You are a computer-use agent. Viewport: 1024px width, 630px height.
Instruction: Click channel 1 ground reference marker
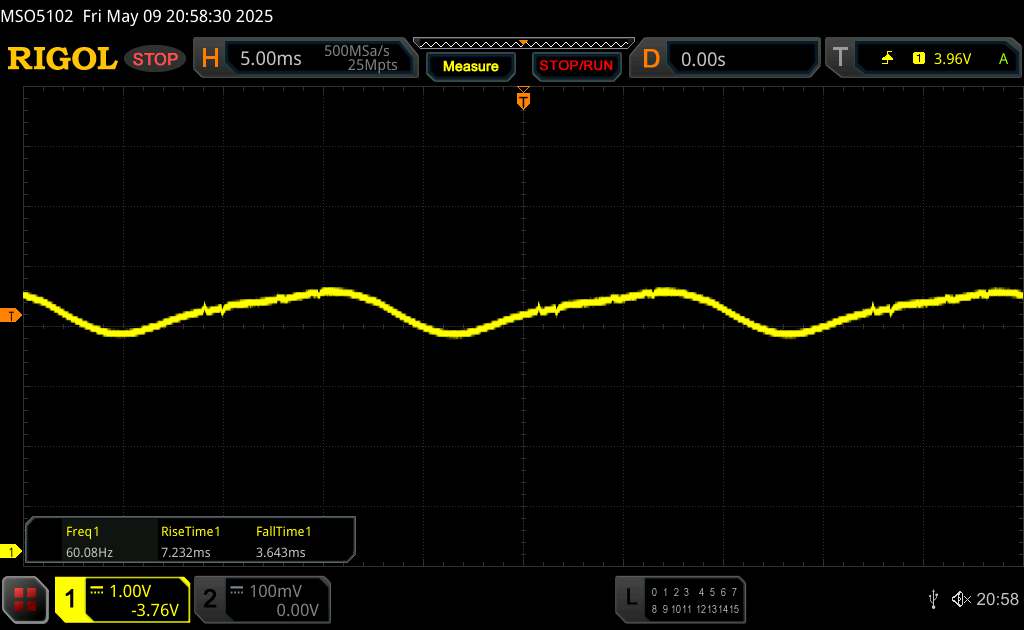click(11, 551)
